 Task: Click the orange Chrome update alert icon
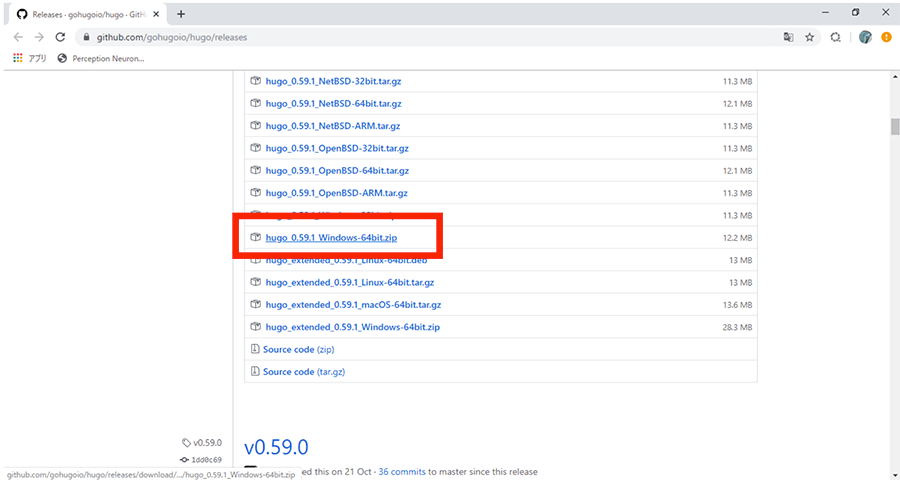[x=886, y=37]
